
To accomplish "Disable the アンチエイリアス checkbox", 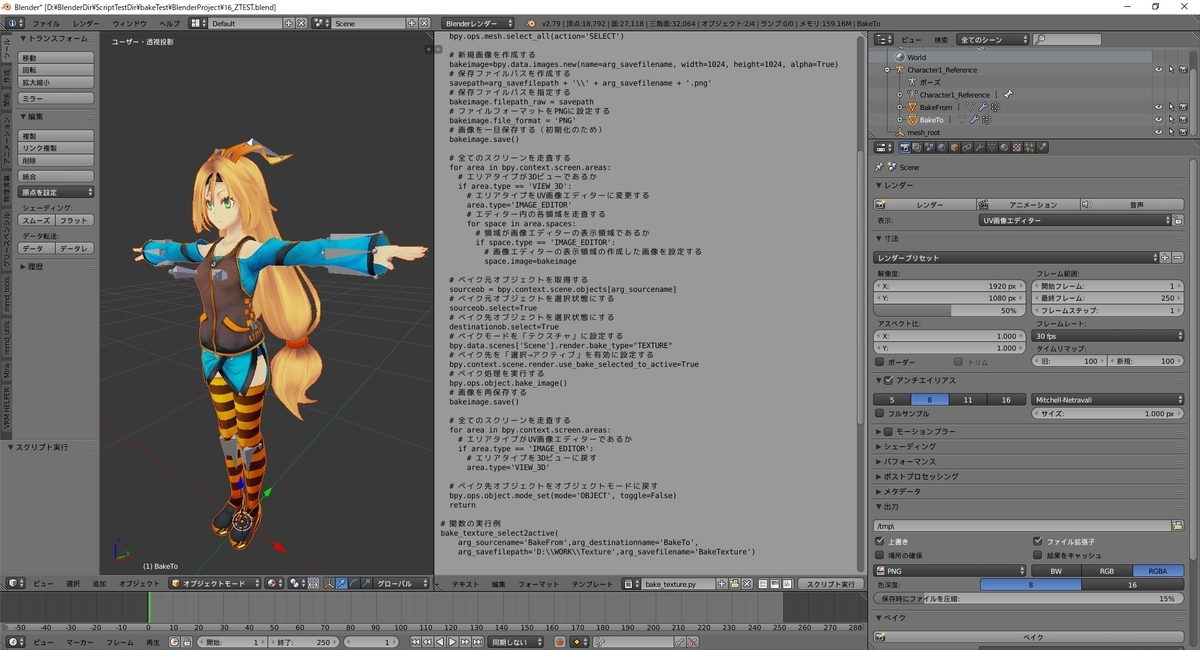I will [888, 380].
